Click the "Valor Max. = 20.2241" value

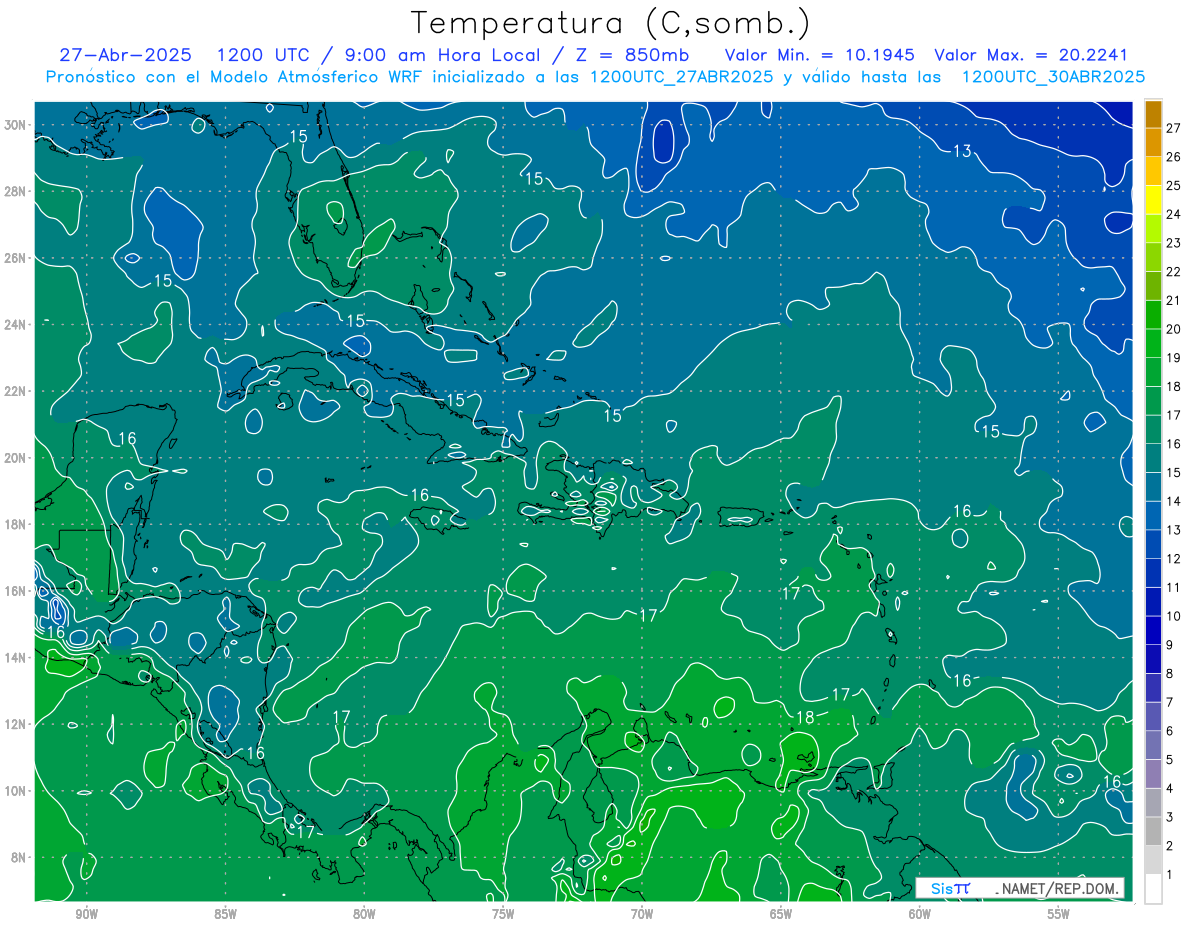click(1031, 55)
